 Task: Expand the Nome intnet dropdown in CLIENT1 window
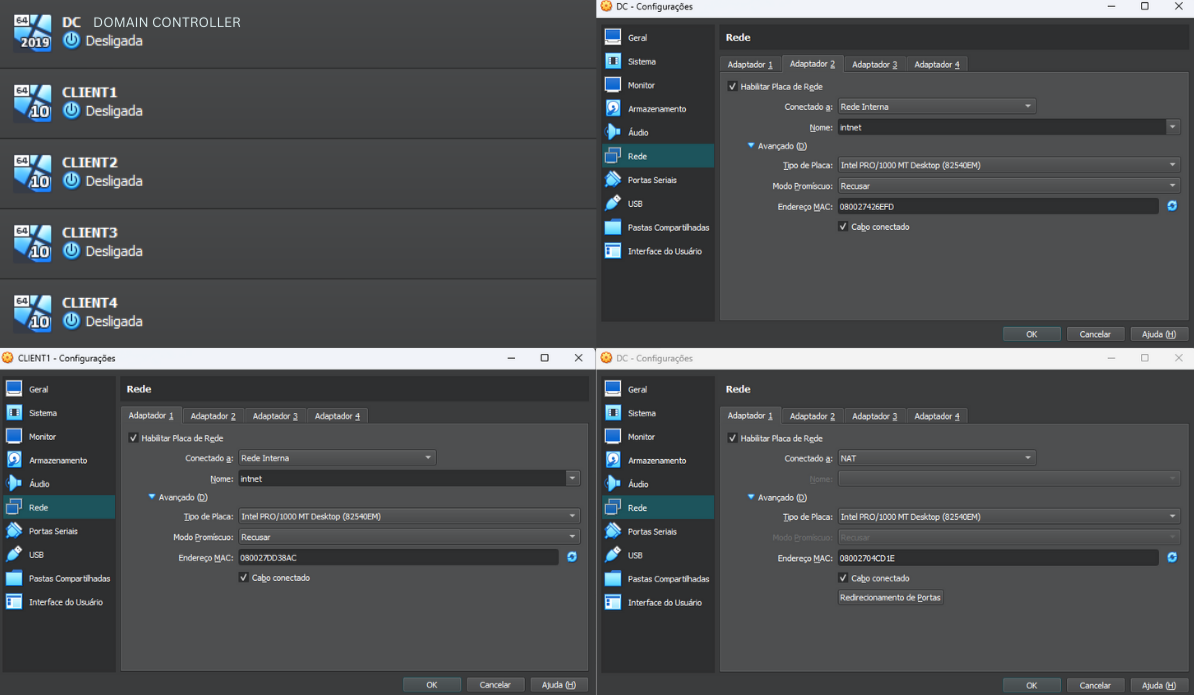(573, 479)
